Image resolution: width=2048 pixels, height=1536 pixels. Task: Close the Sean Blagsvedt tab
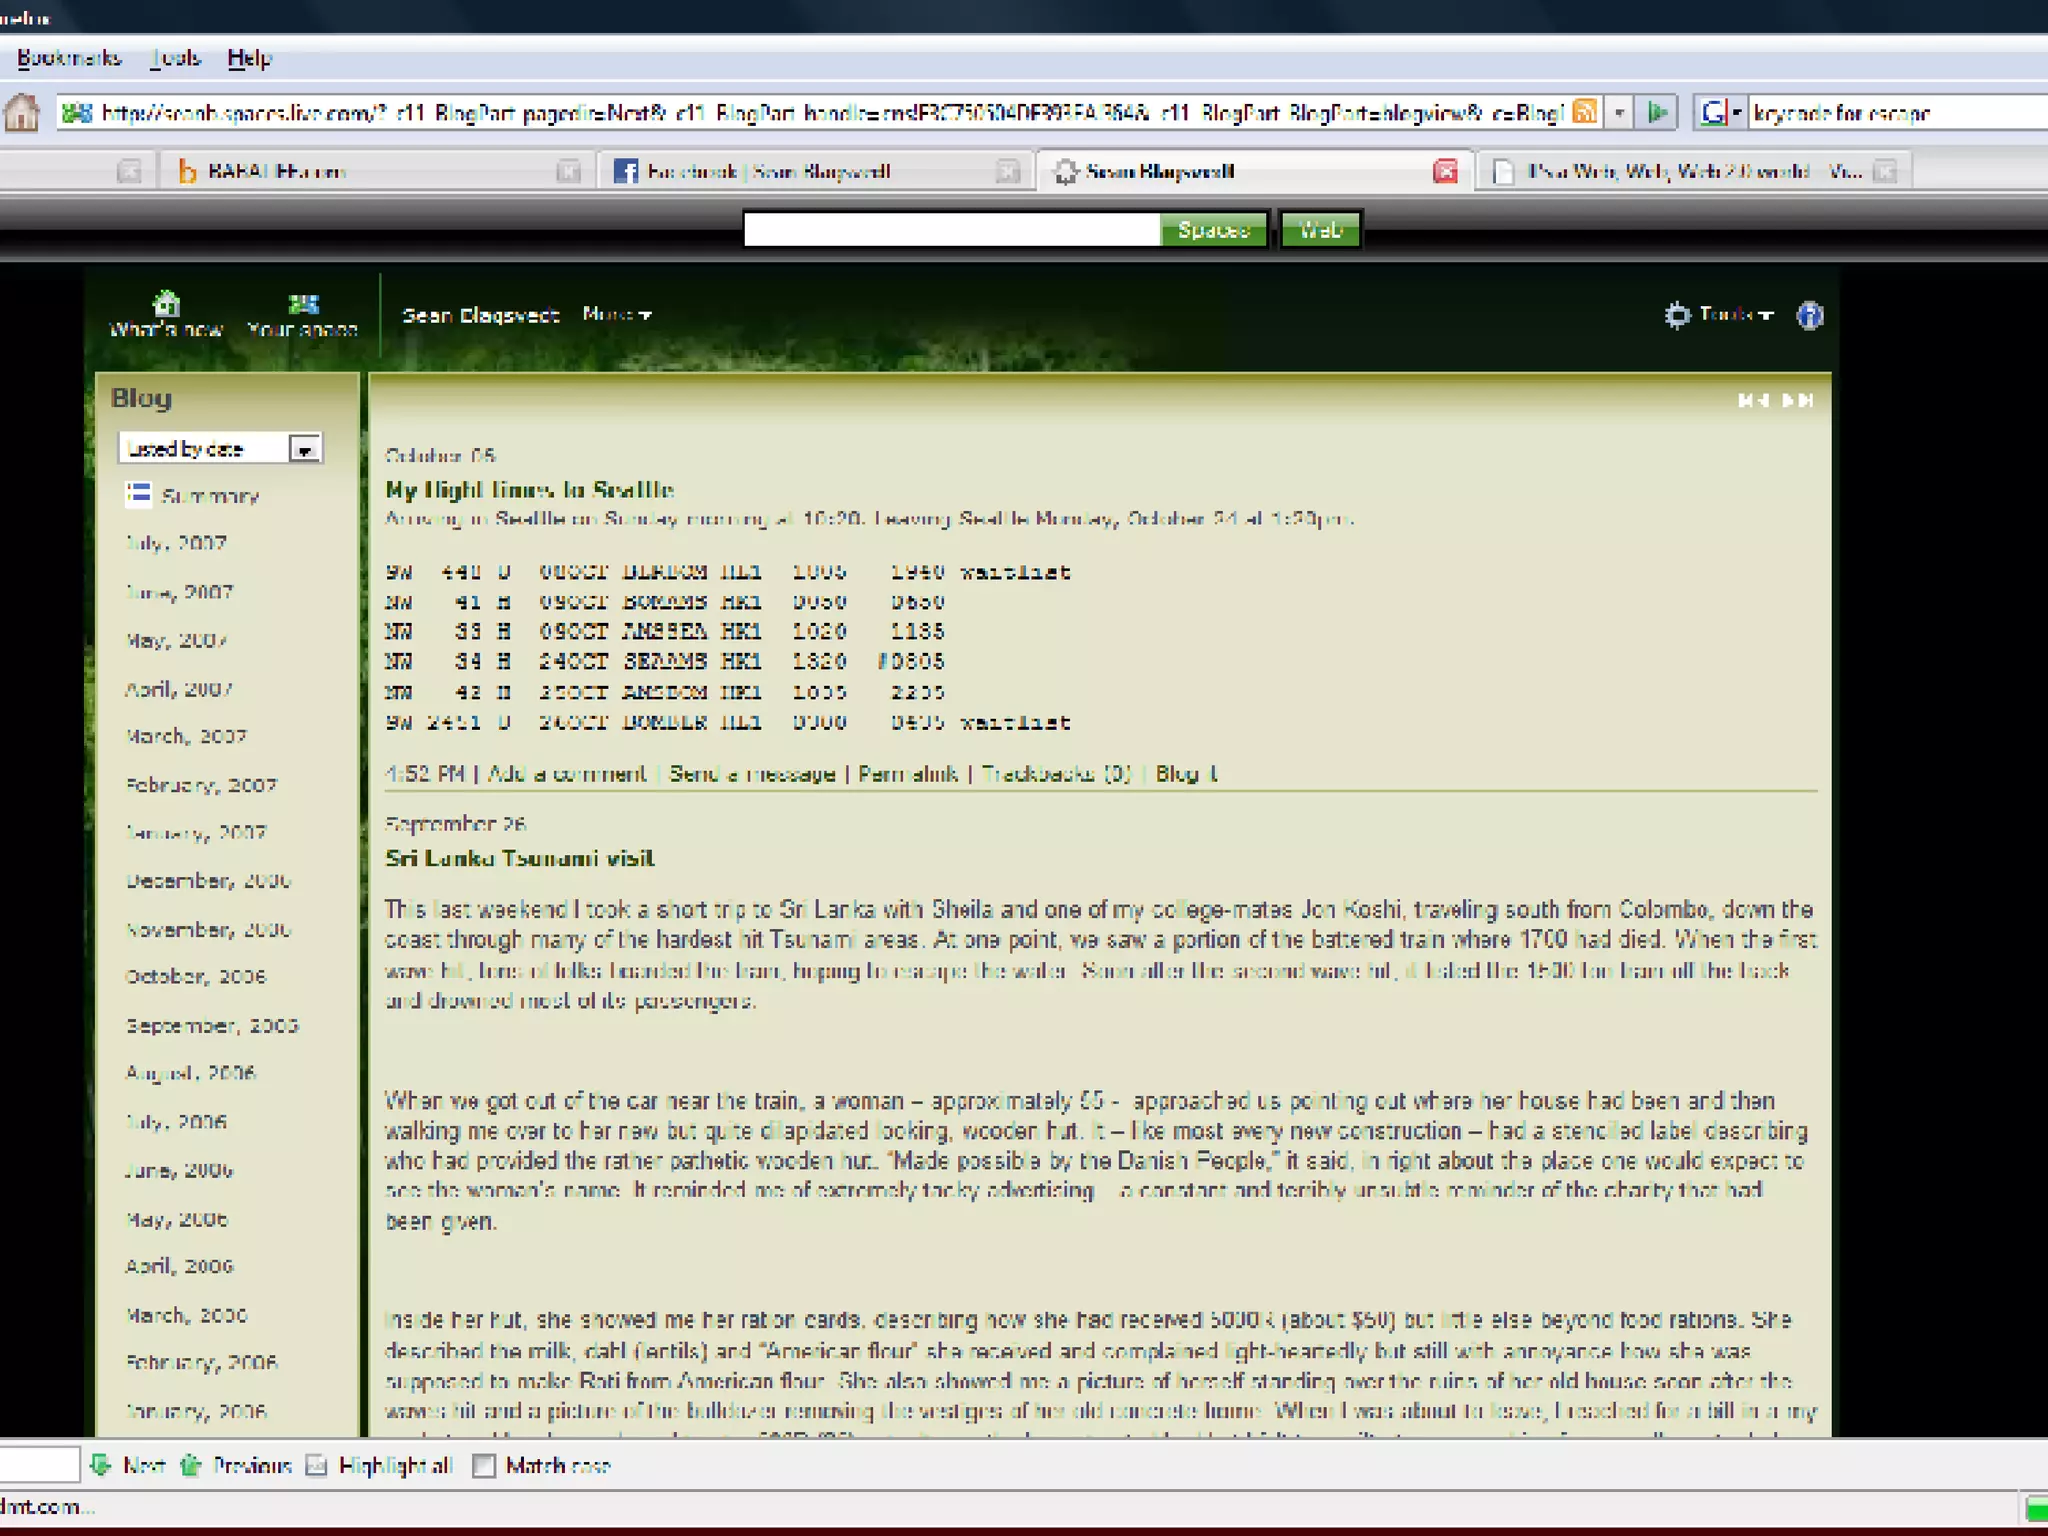(x=1445, y=171)
